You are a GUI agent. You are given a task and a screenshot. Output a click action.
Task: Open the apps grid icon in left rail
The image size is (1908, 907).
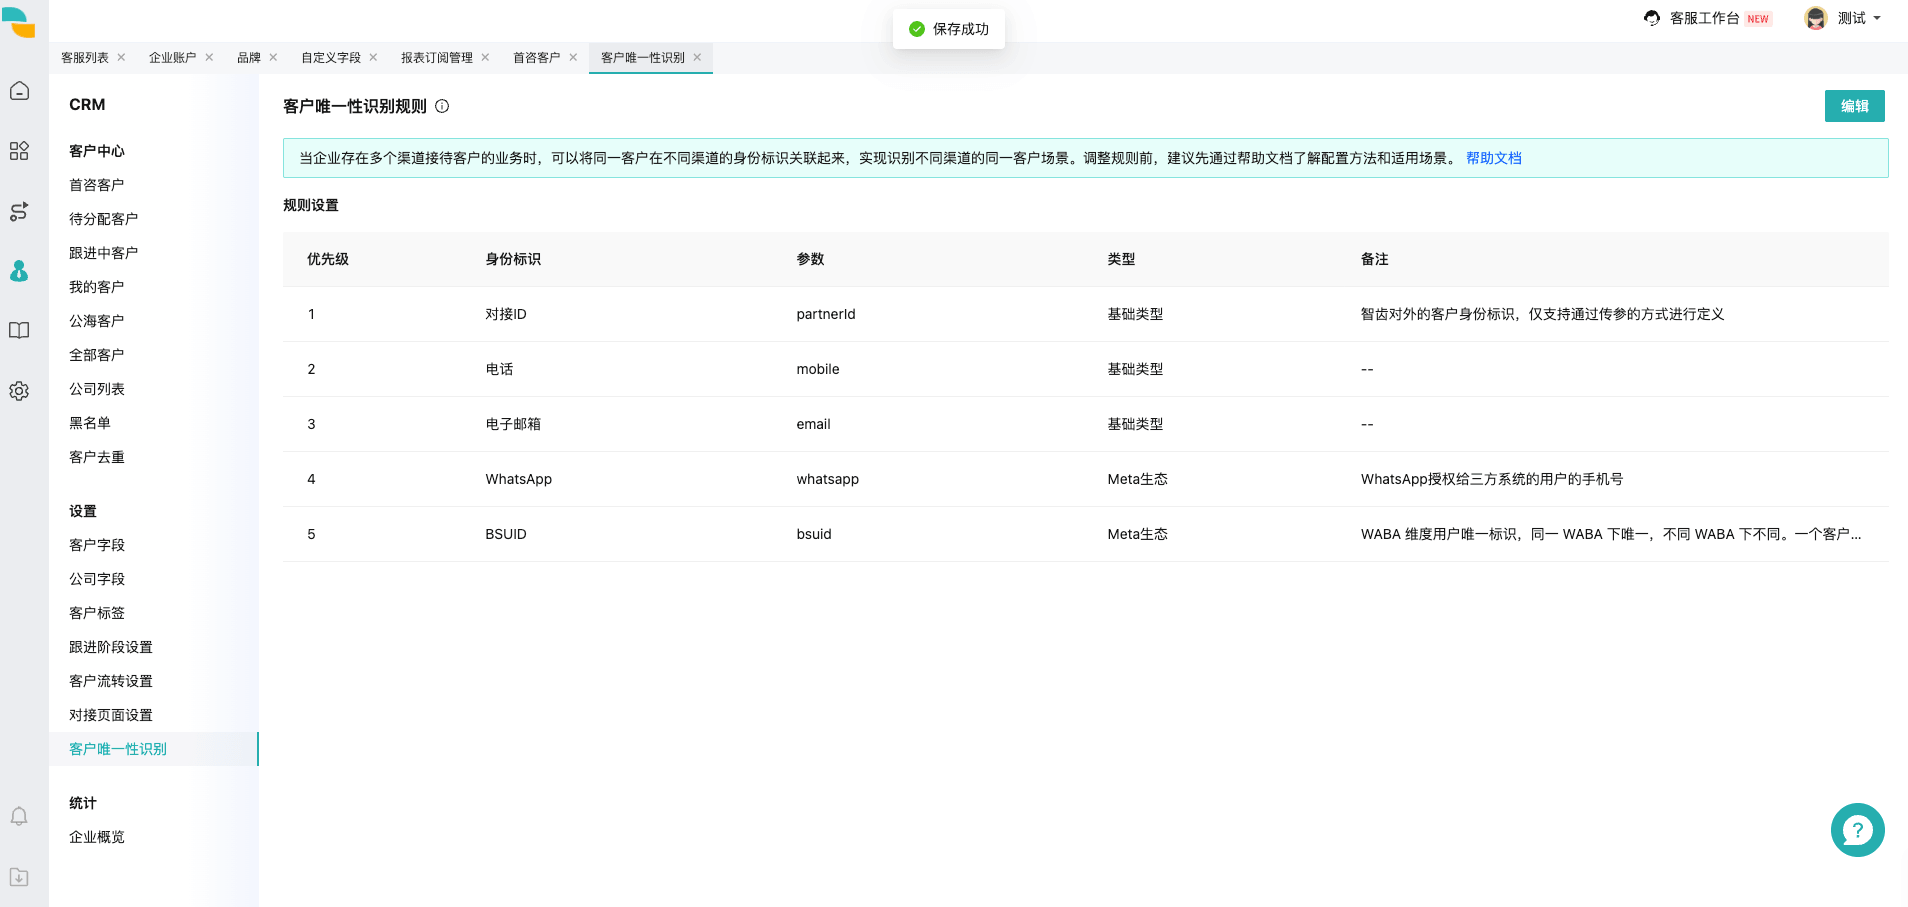(19, 151)
